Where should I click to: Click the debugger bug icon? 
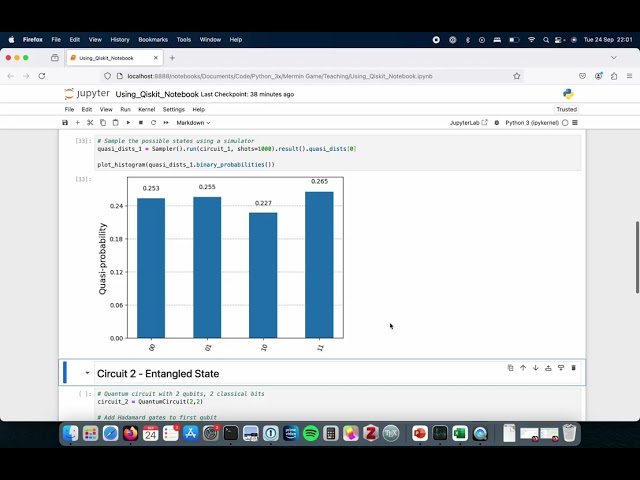point(497,122)
